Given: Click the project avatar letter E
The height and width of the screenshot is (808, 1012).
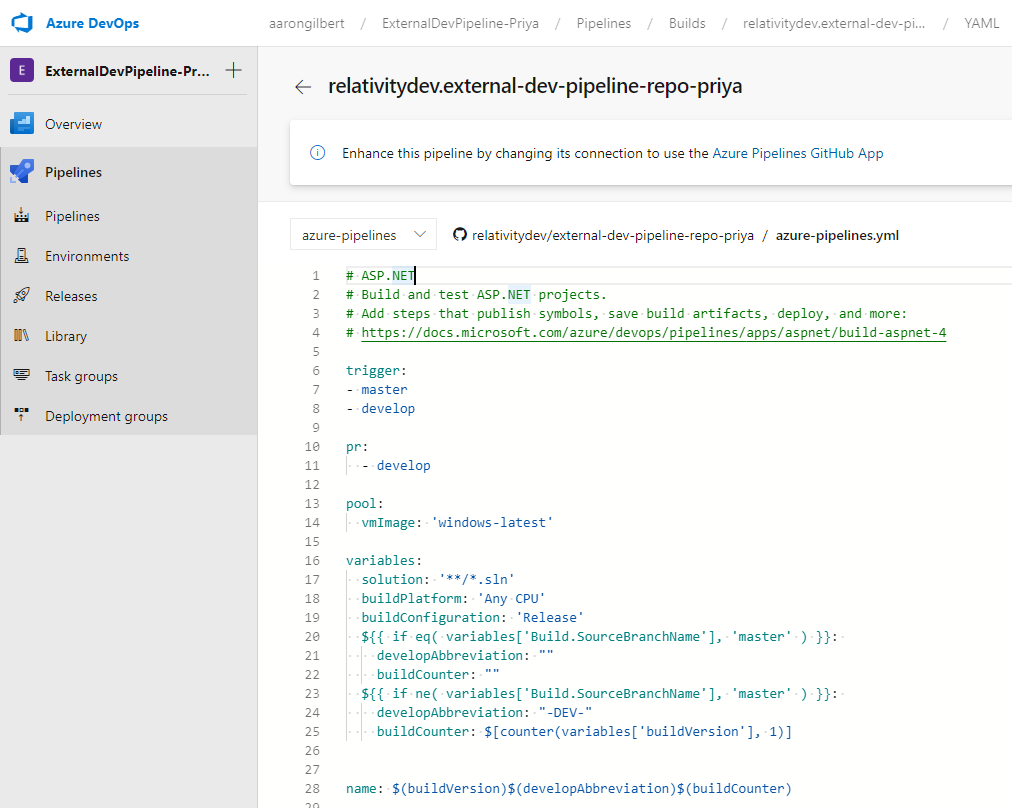Looking at the screenshot, I should (x=22, y=70).
